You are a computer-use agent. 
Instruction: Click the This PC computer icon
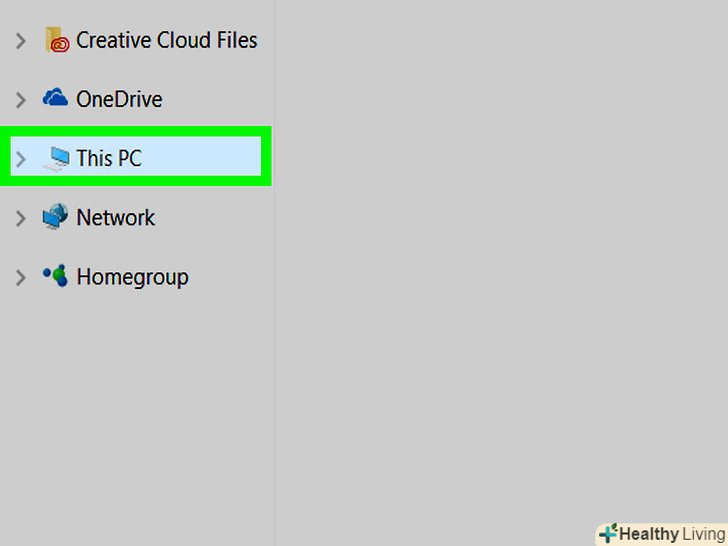(56, 158)
